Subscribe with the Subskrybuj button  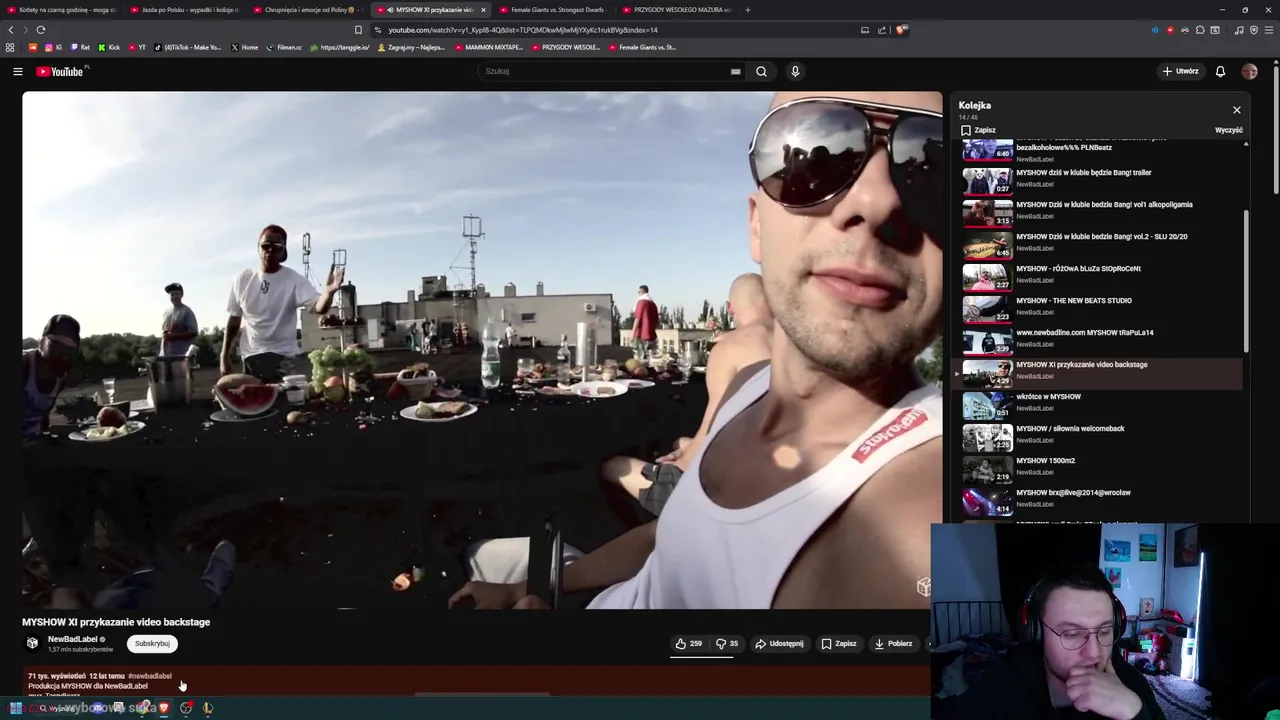(152, 644)
